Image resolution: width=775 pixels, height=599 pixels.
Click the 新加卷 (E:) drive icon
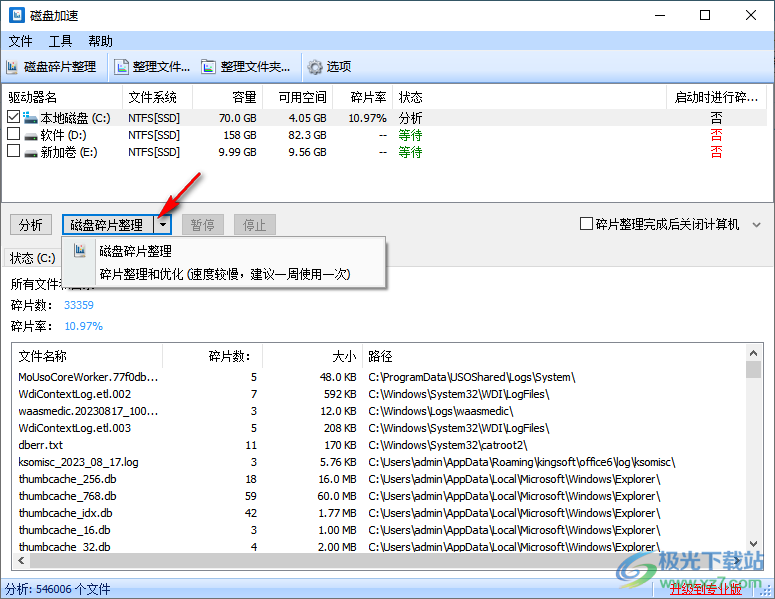[x=31, y=153]
